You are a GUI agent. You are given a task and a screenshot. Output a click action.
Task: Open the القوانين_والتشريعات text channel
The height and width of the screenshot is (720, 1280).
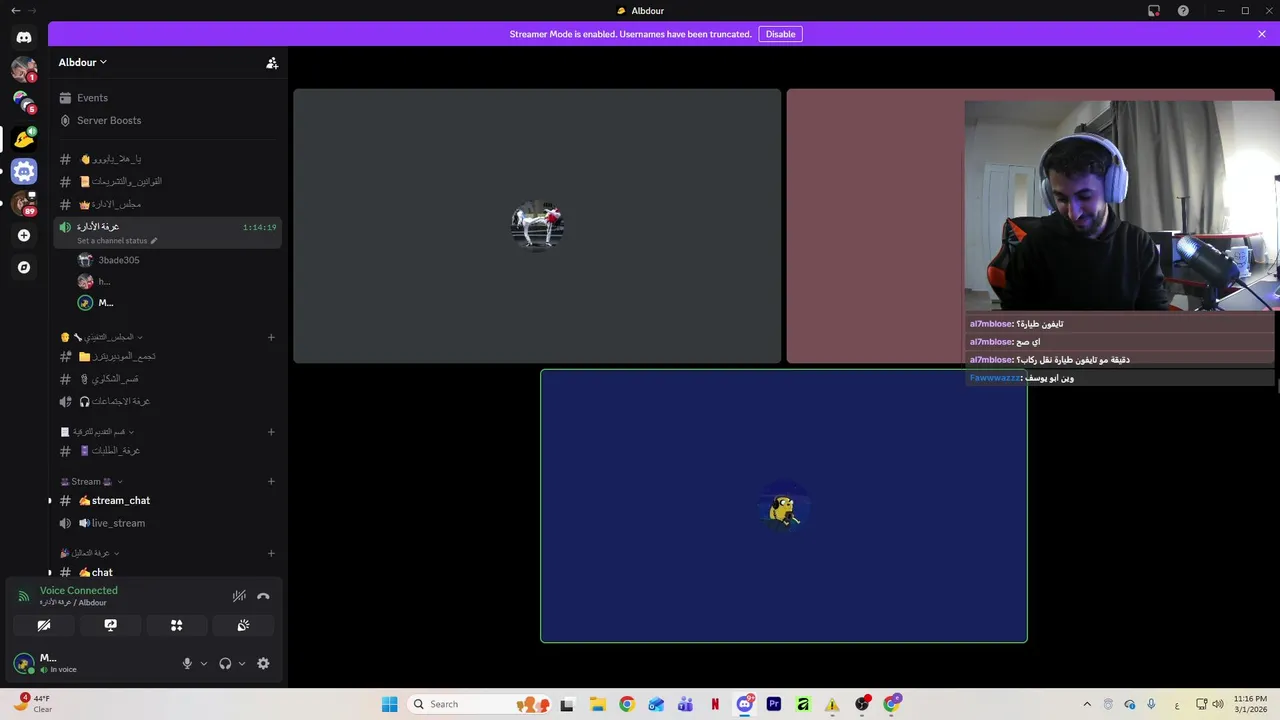click(x=168, y=181)
